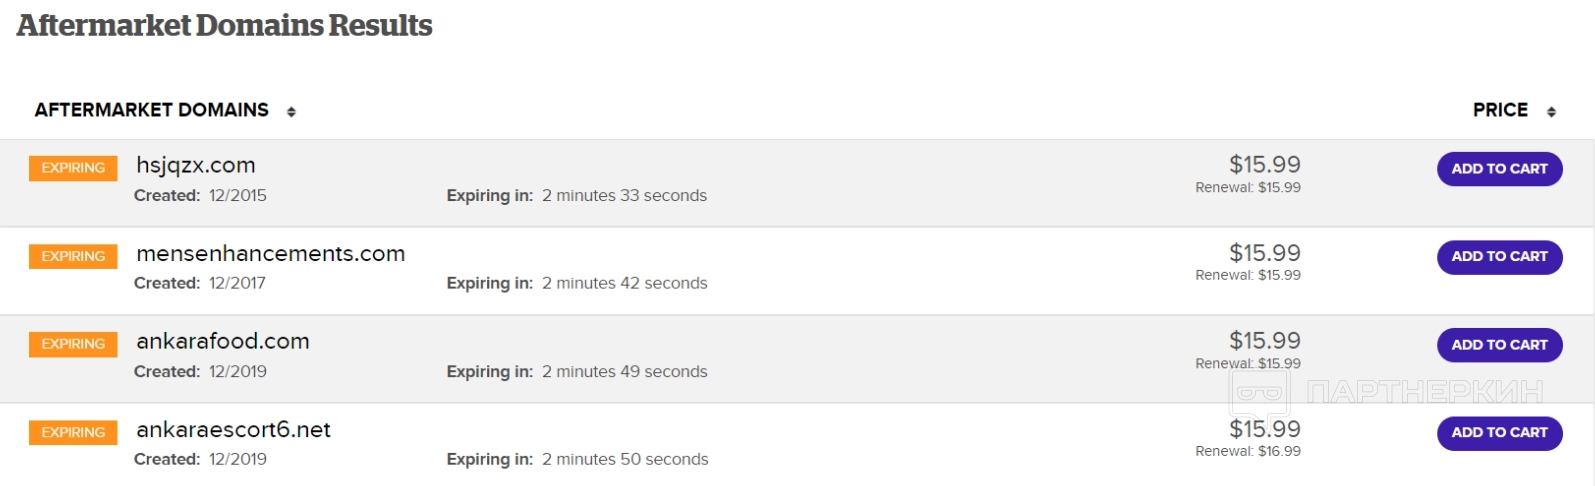Viewport: 1595px width, 486px height.
Task: Click the EXPIRING badge for hsjqzx.com
Action: (73, 168)
